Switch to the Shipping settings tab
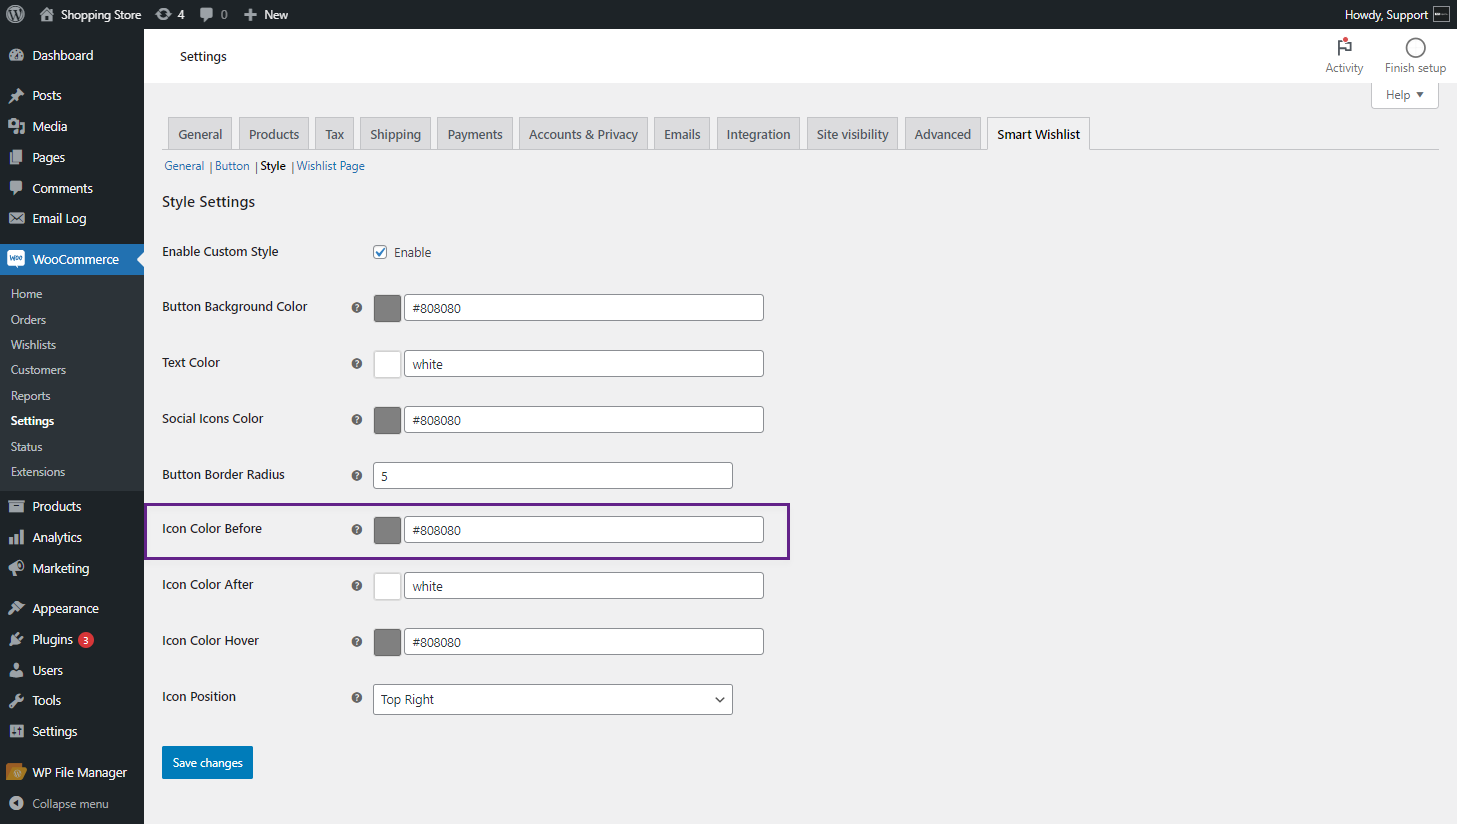 [x=395, y=134]
